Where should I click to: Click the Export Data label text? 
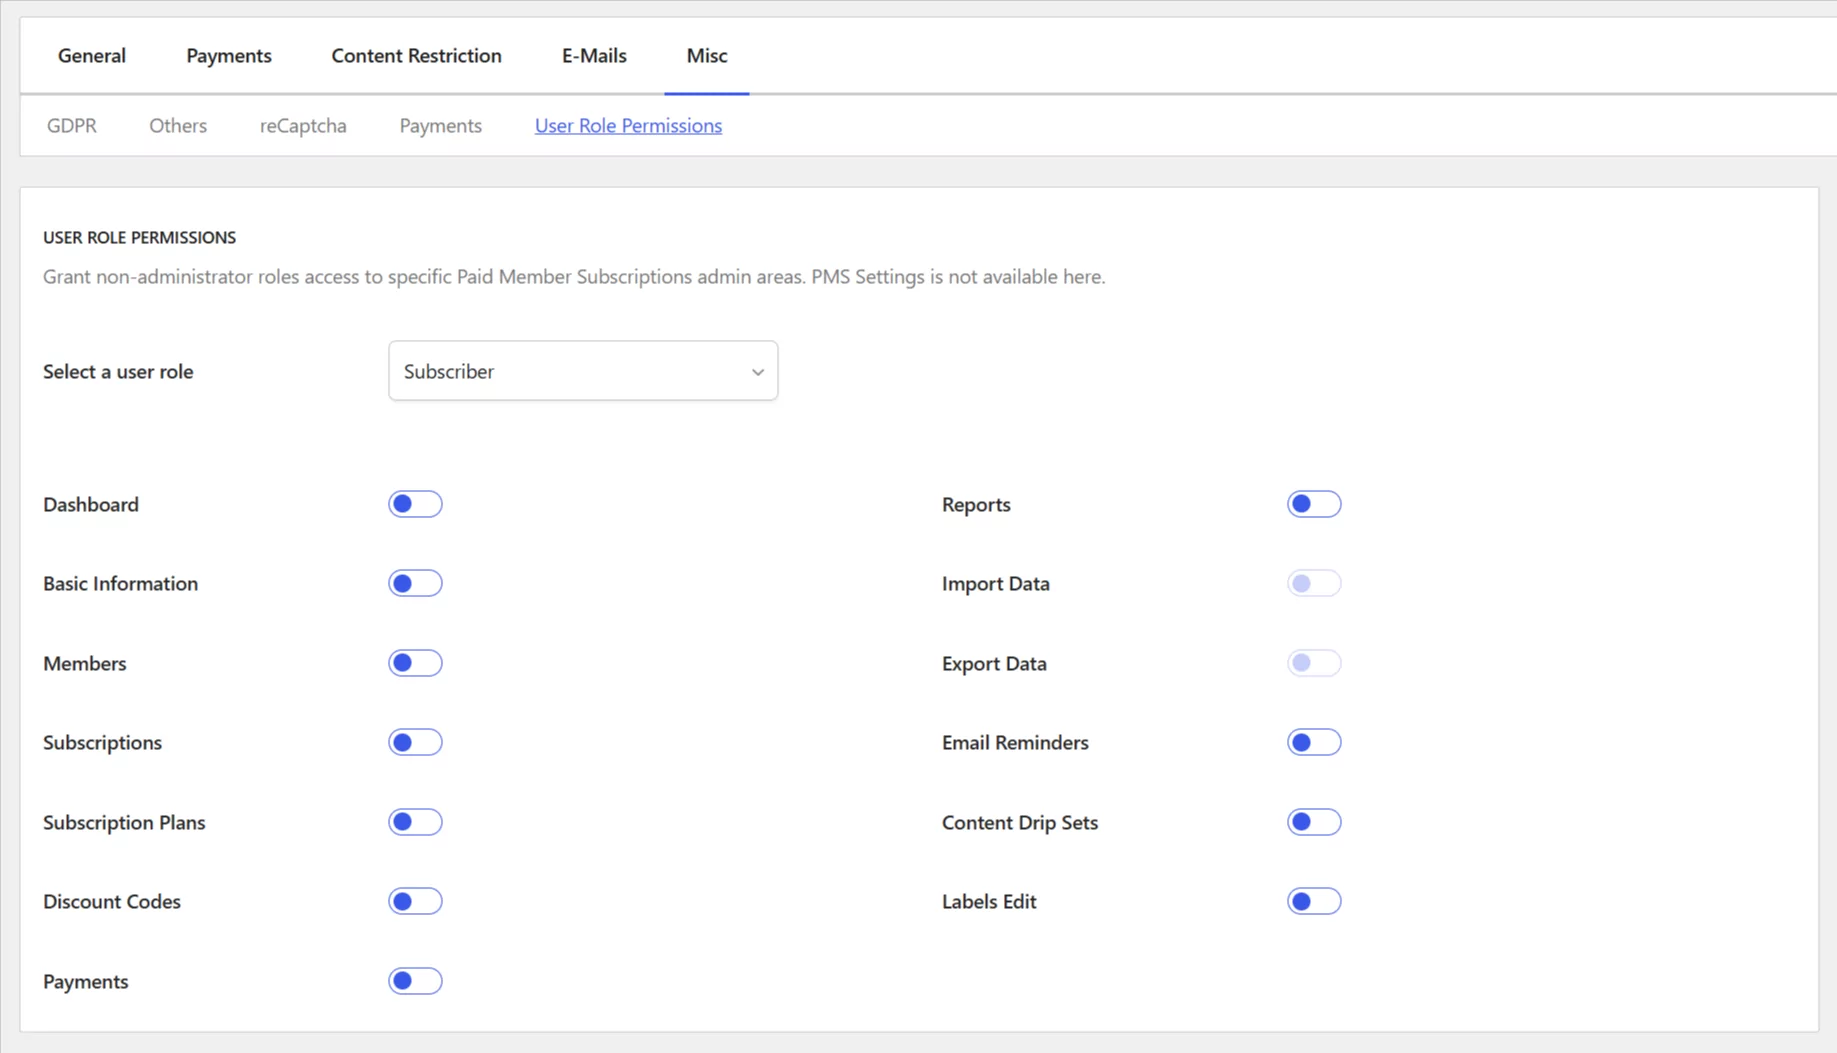coord(994,663)
